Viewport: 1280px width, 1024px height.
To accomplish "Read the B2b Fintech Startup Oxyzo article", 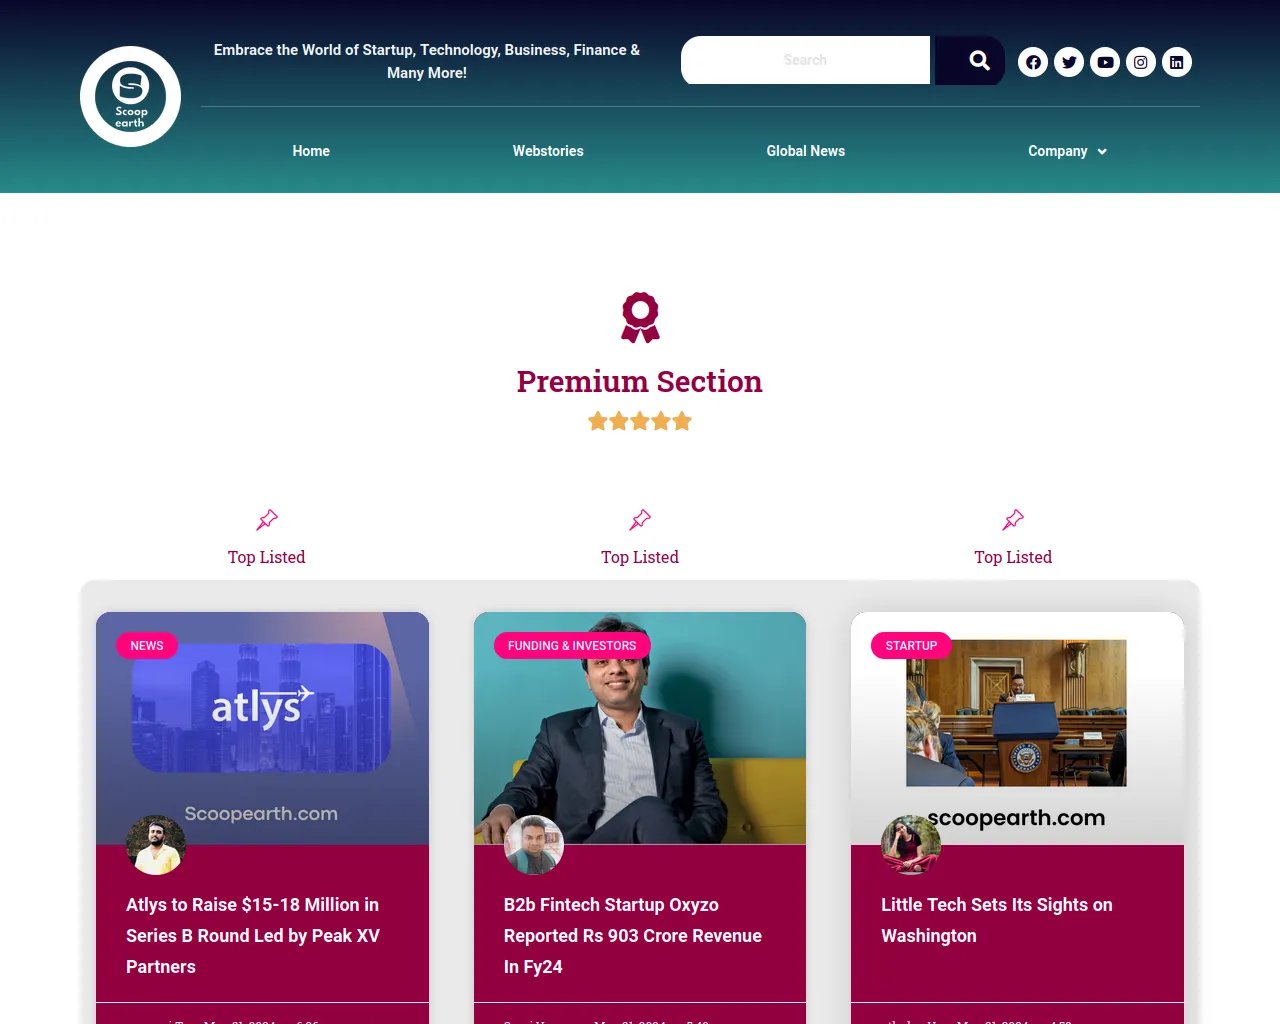I will click(633, 935).
